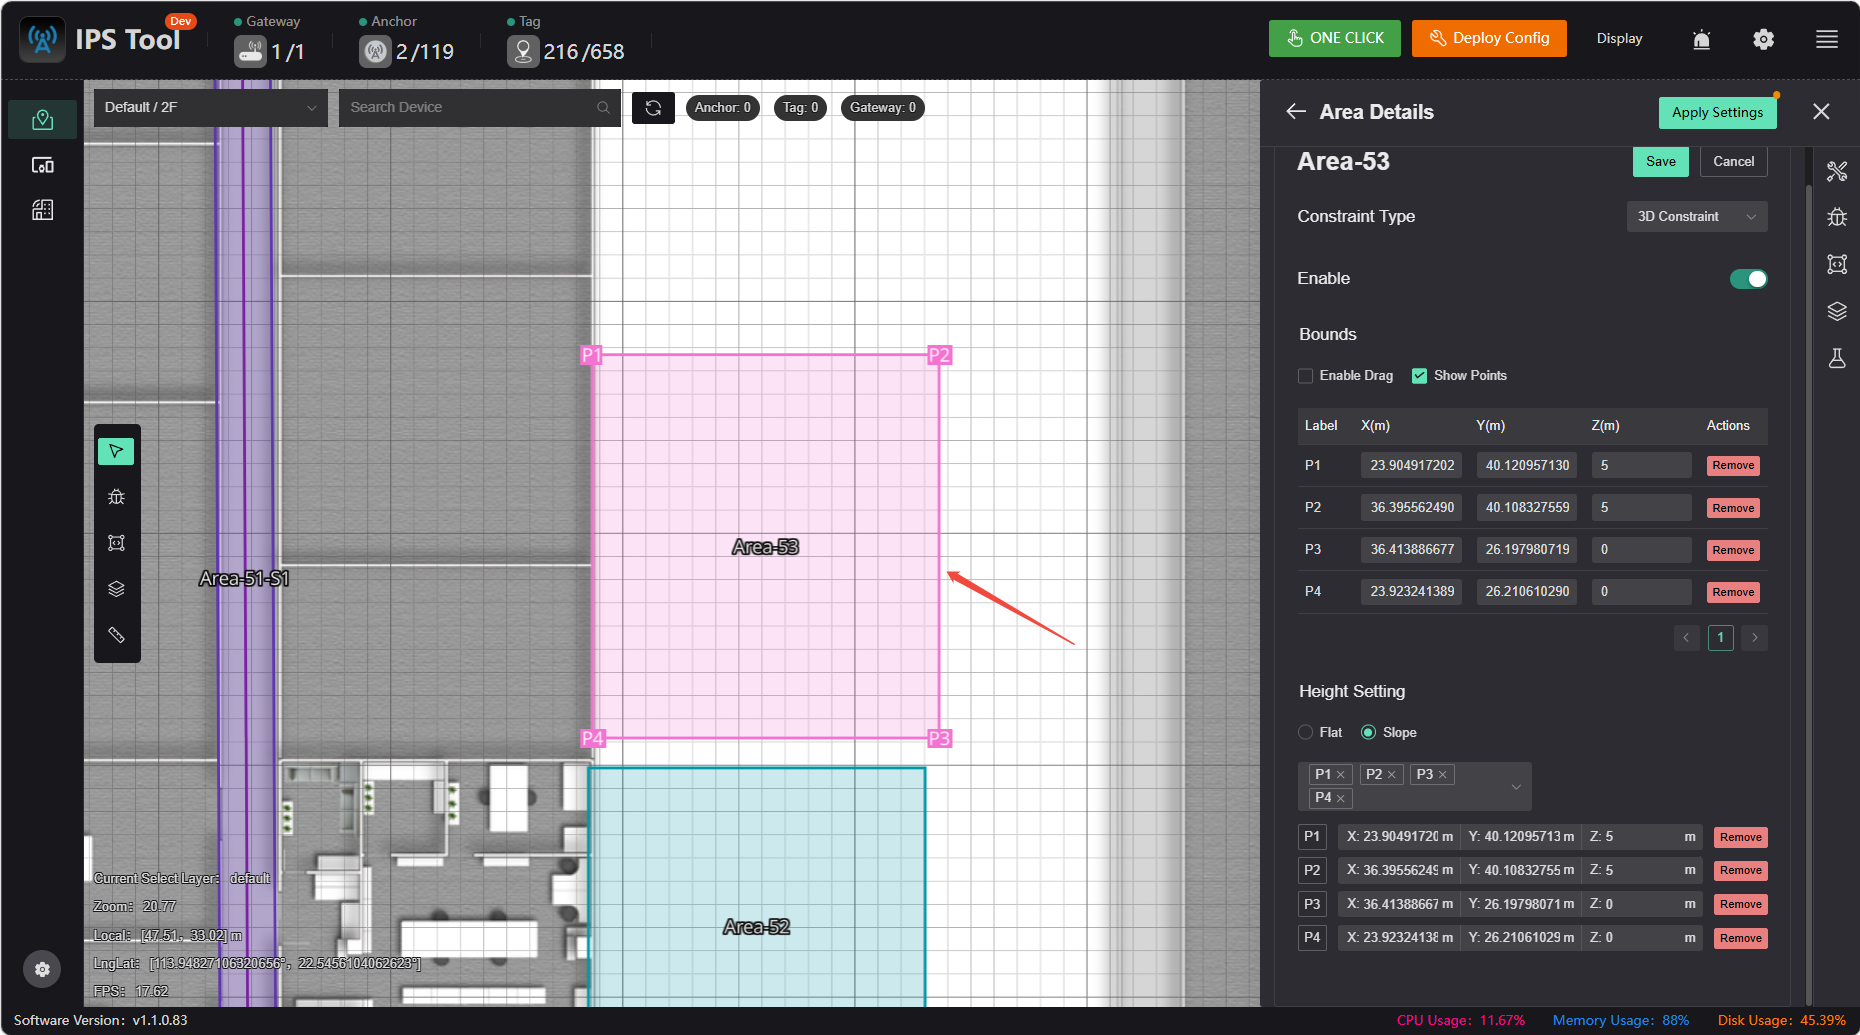The height and width of the screenshot is (1035, 1860).
Task: Open the Constraint Type dropdown
Action: (1696, 217)
